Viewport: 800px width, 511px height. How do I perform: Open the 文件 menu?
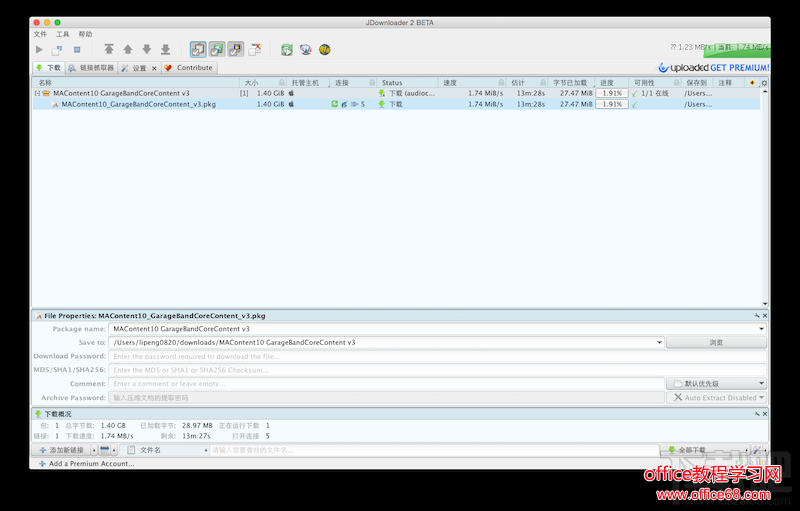(x=40, y=34)
